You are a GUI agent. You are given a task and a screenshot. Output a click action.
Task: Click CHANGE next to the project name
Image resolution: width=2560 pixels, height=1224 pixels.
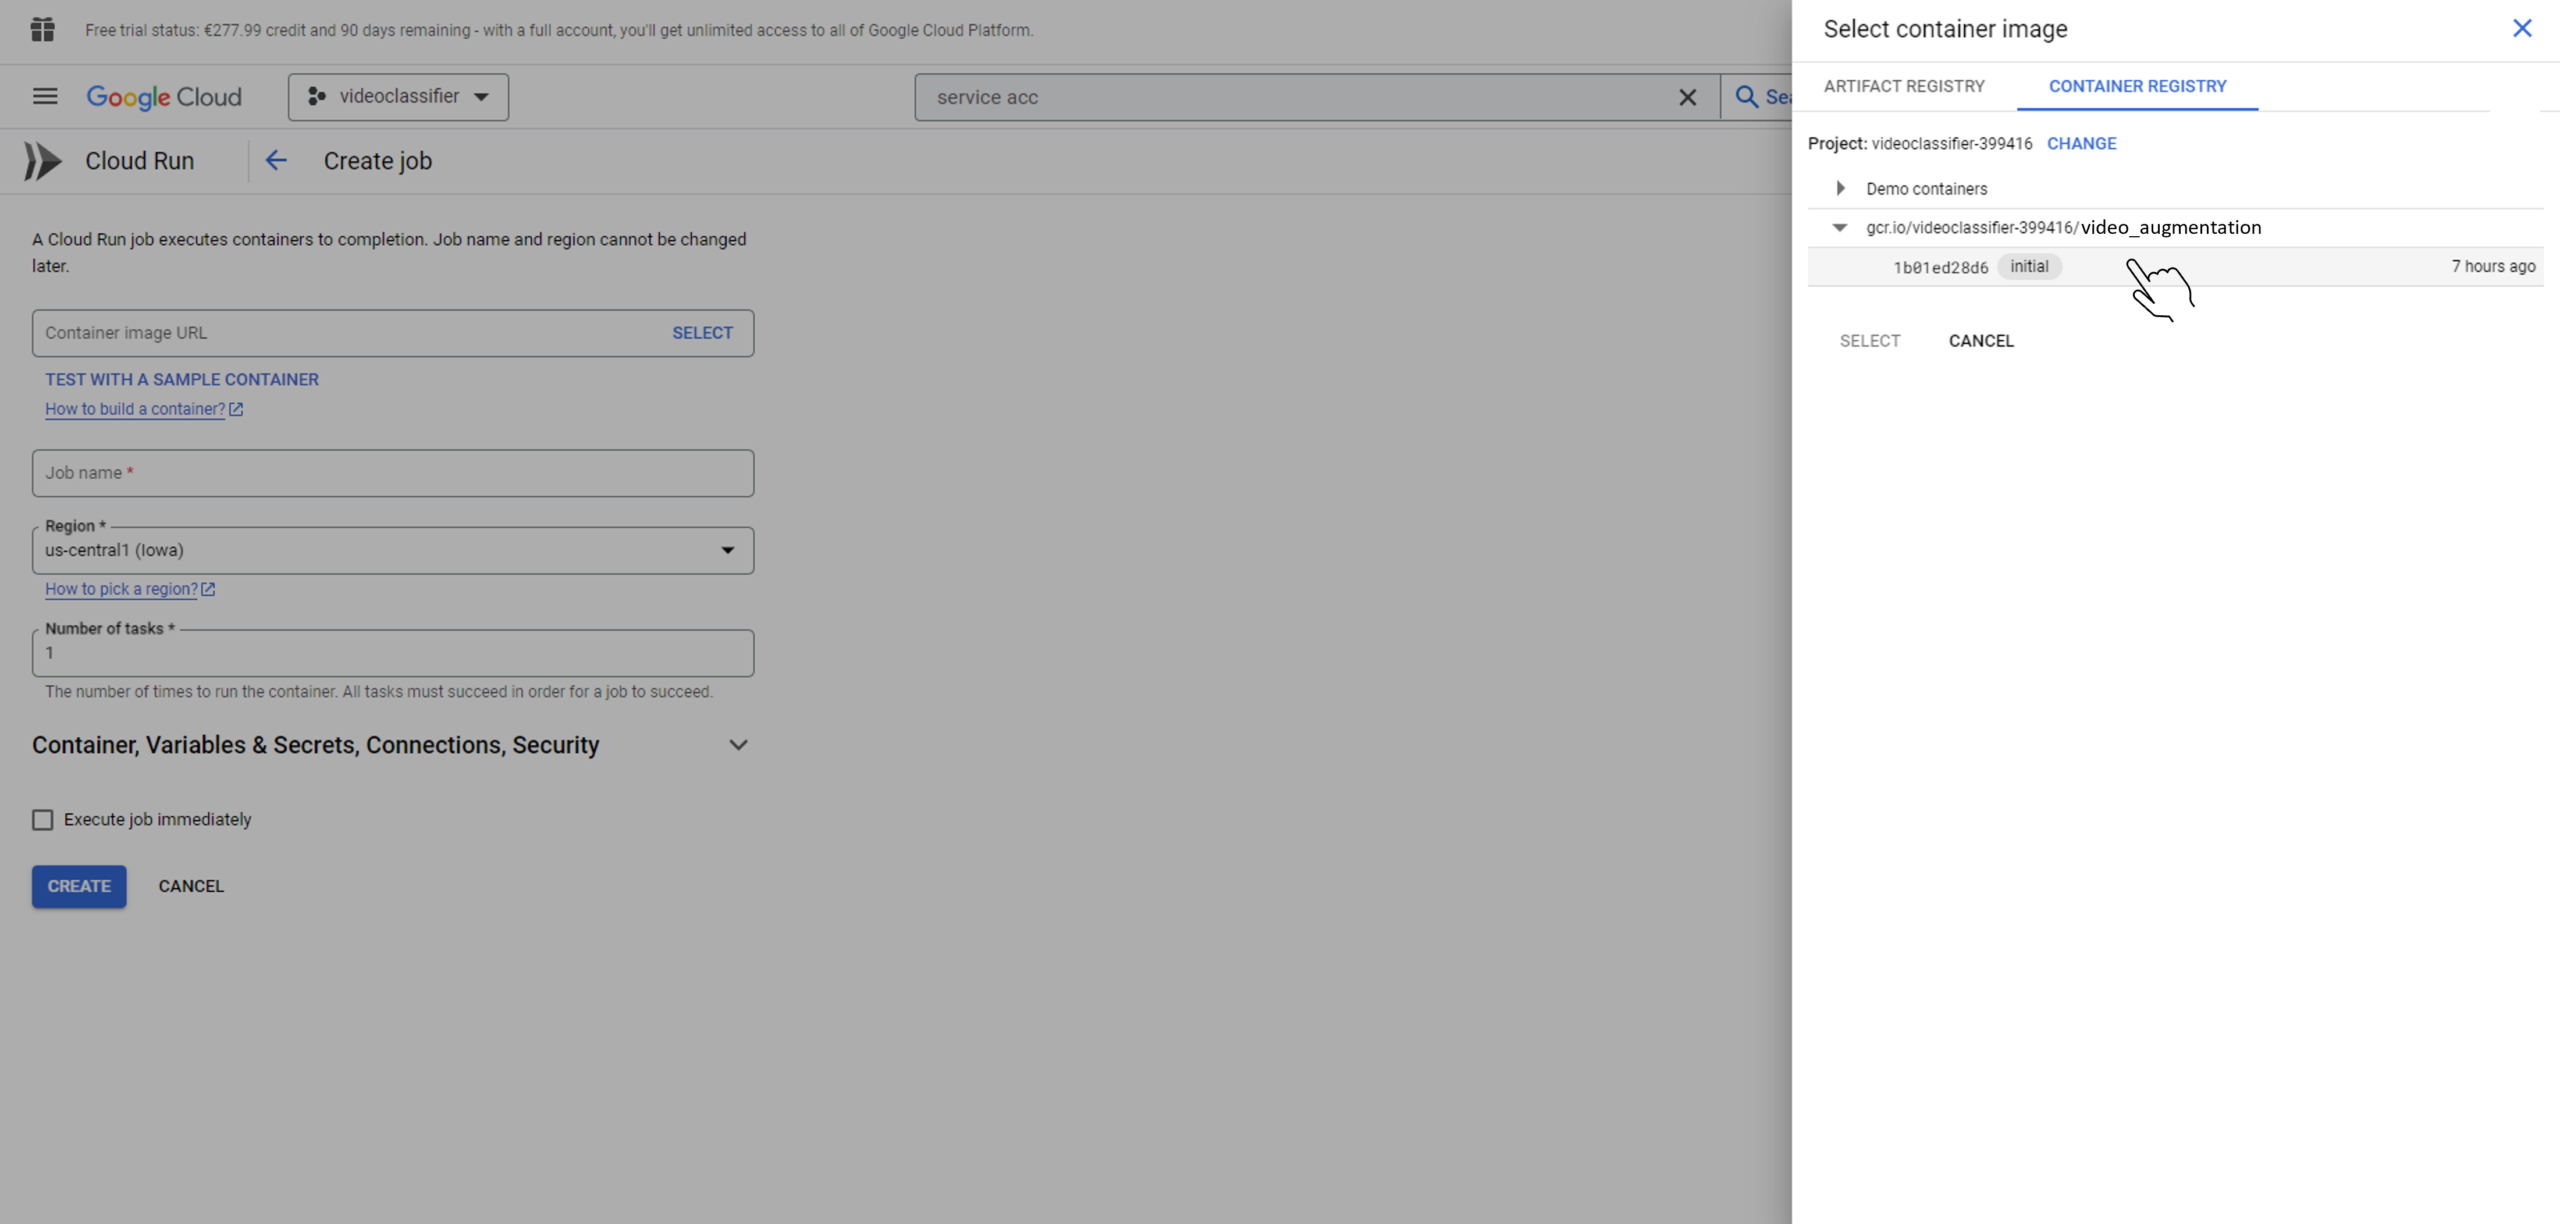tap(2081, 143)
